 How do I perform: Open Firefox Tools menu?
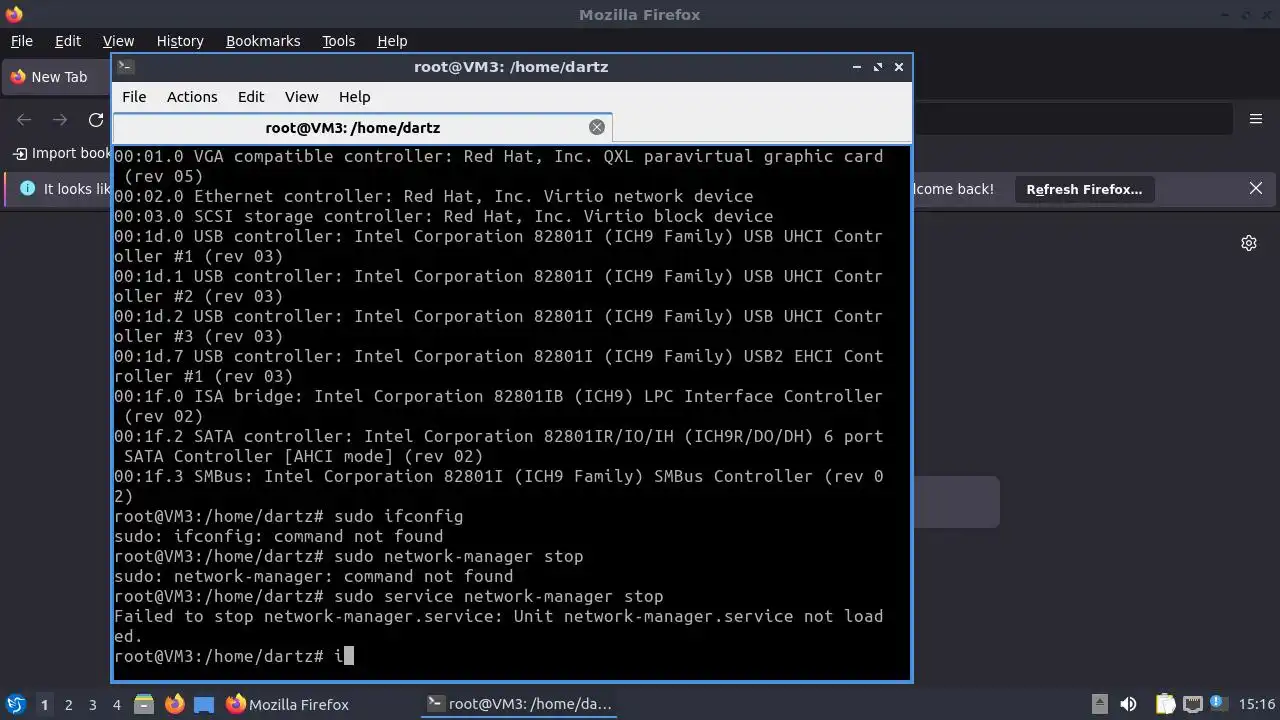coord(338,41)
